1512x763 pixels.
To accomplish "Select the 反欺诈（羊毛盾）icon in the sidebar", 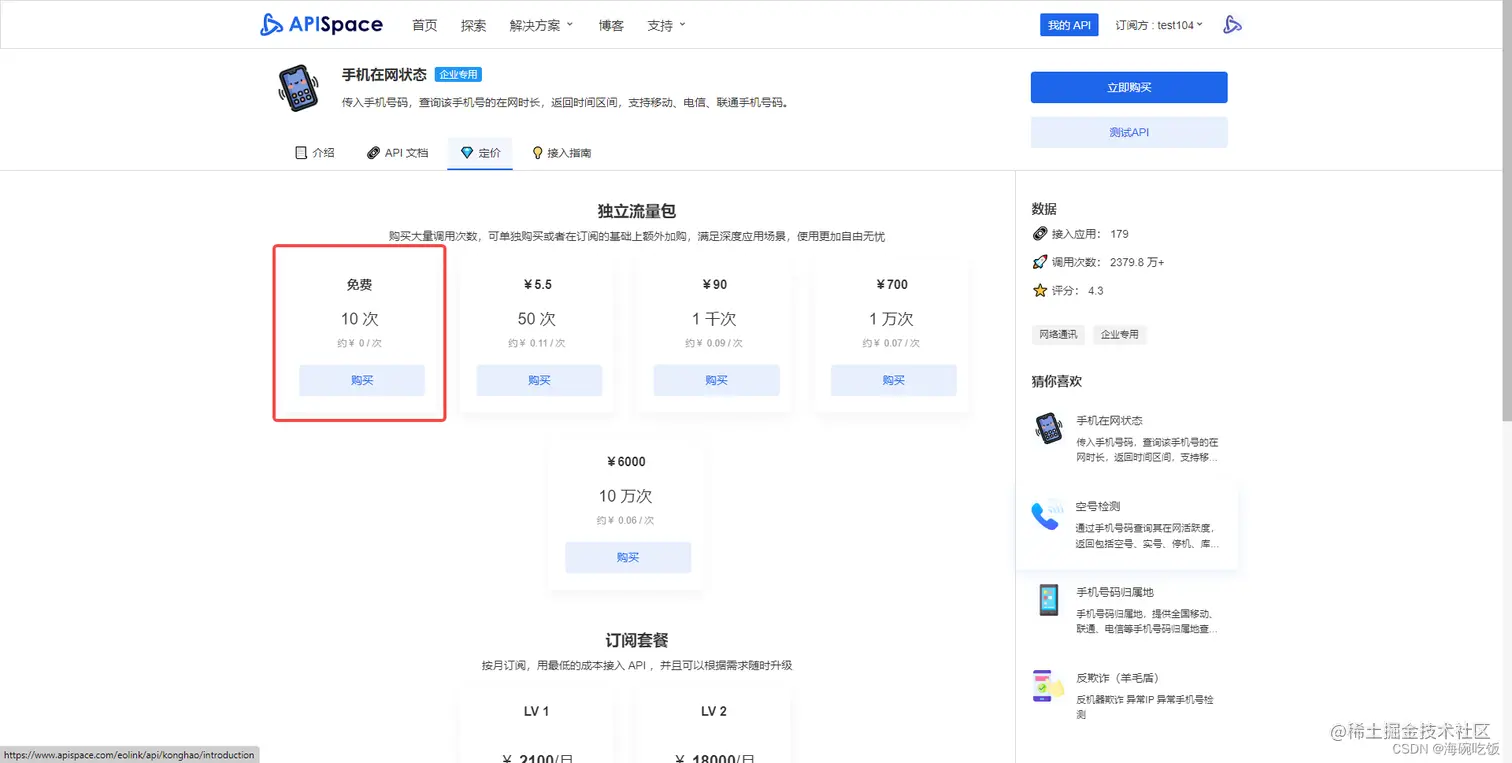I will (1047, 686).
